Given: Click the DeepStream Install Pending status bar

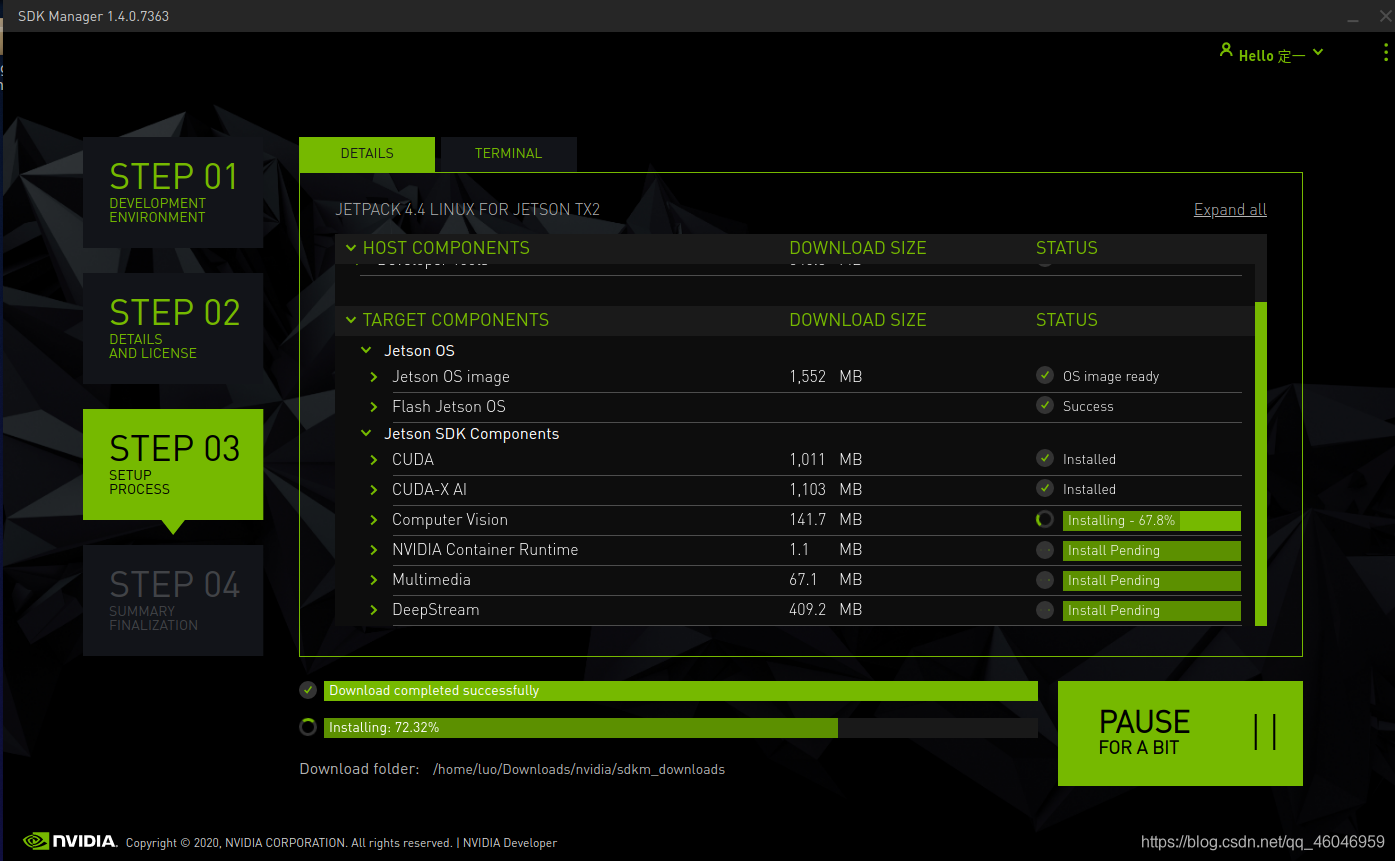Looking at the screenshot, I should [1152, 610].
